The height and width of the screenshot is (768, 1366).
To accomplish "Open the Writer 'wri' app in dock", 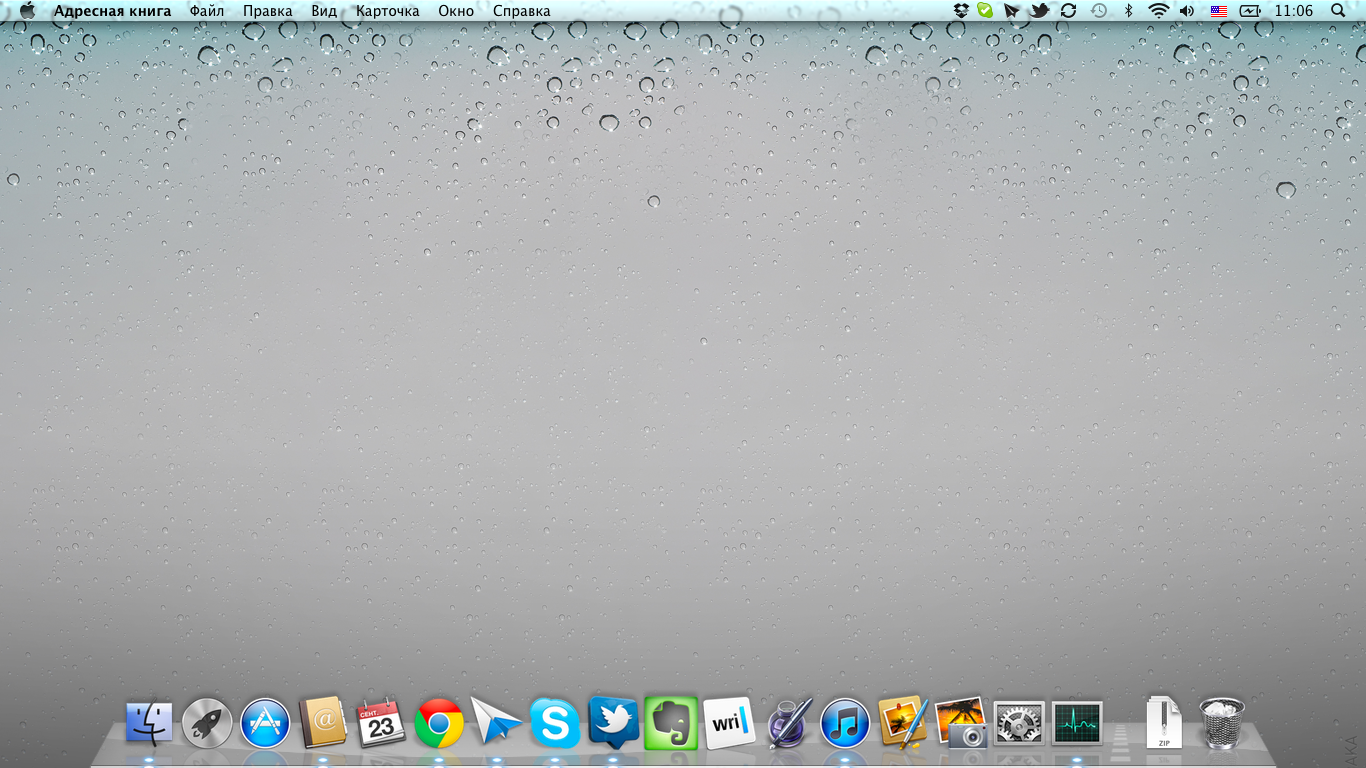I will point(729,722).
